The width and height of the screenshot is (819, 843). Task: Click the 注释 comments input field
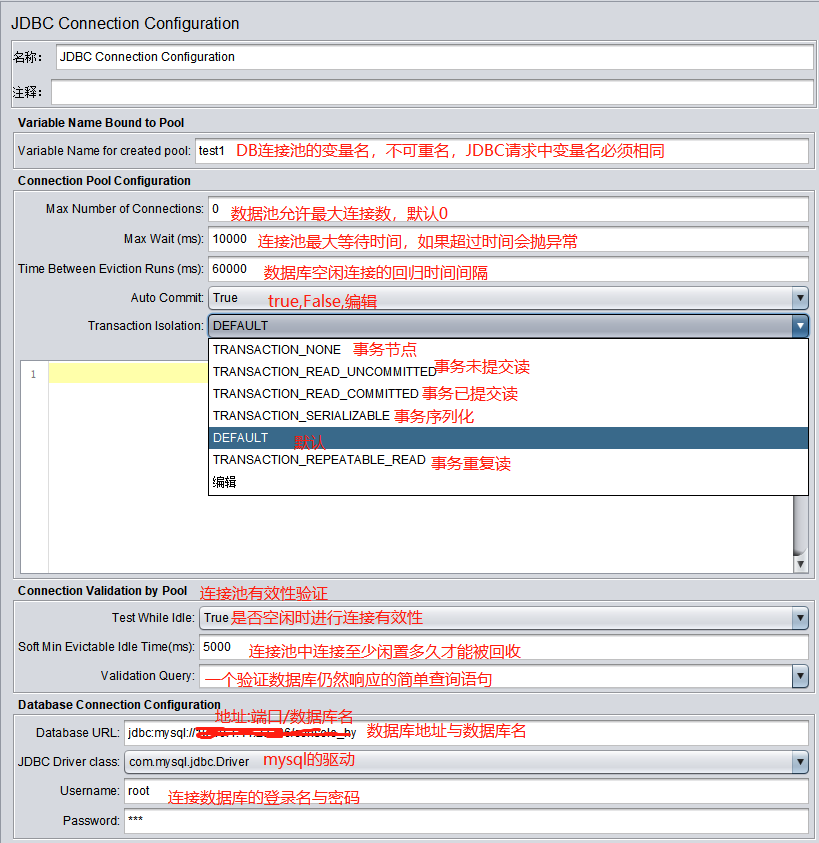432,92
